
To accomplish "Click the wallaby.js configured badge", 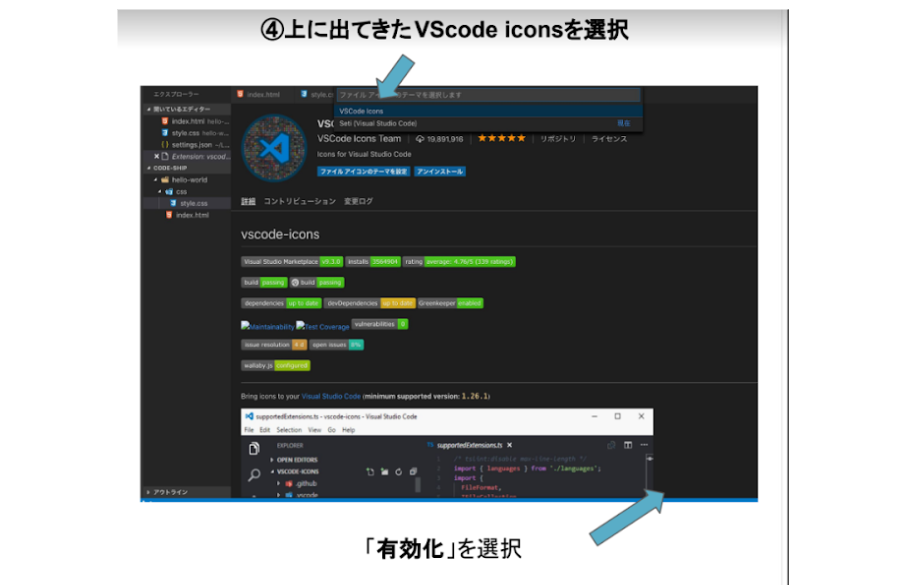I will [x=276, y=366].
